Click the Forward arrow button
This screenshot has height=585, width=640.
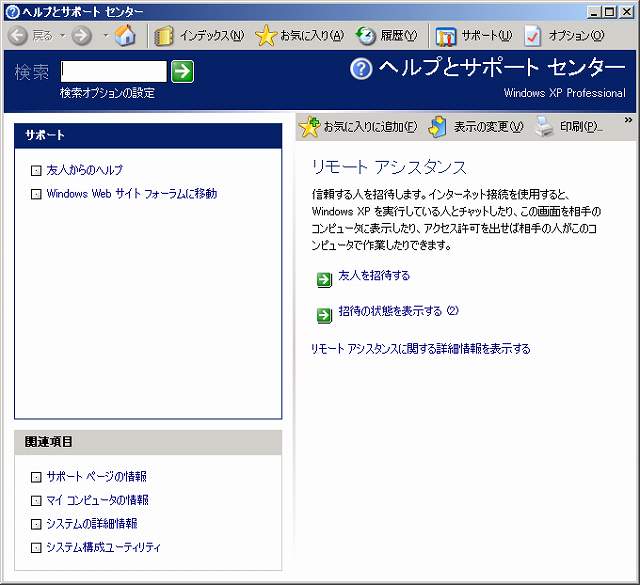click(82, 36)
